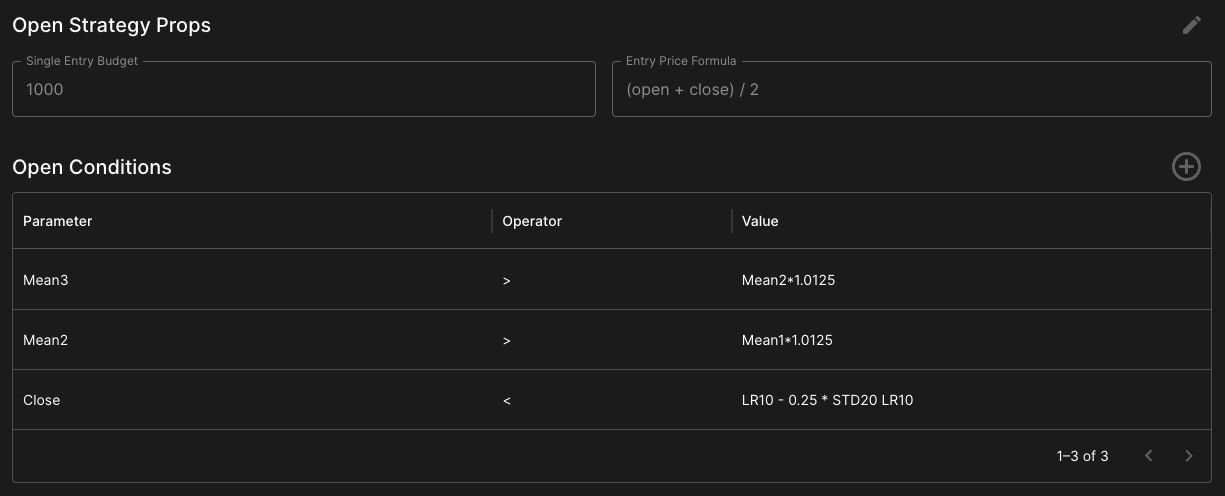Click the column separator between Parameter and Operator
The height and width of the screenshot is (496, 1225).
tap(492, 221)
